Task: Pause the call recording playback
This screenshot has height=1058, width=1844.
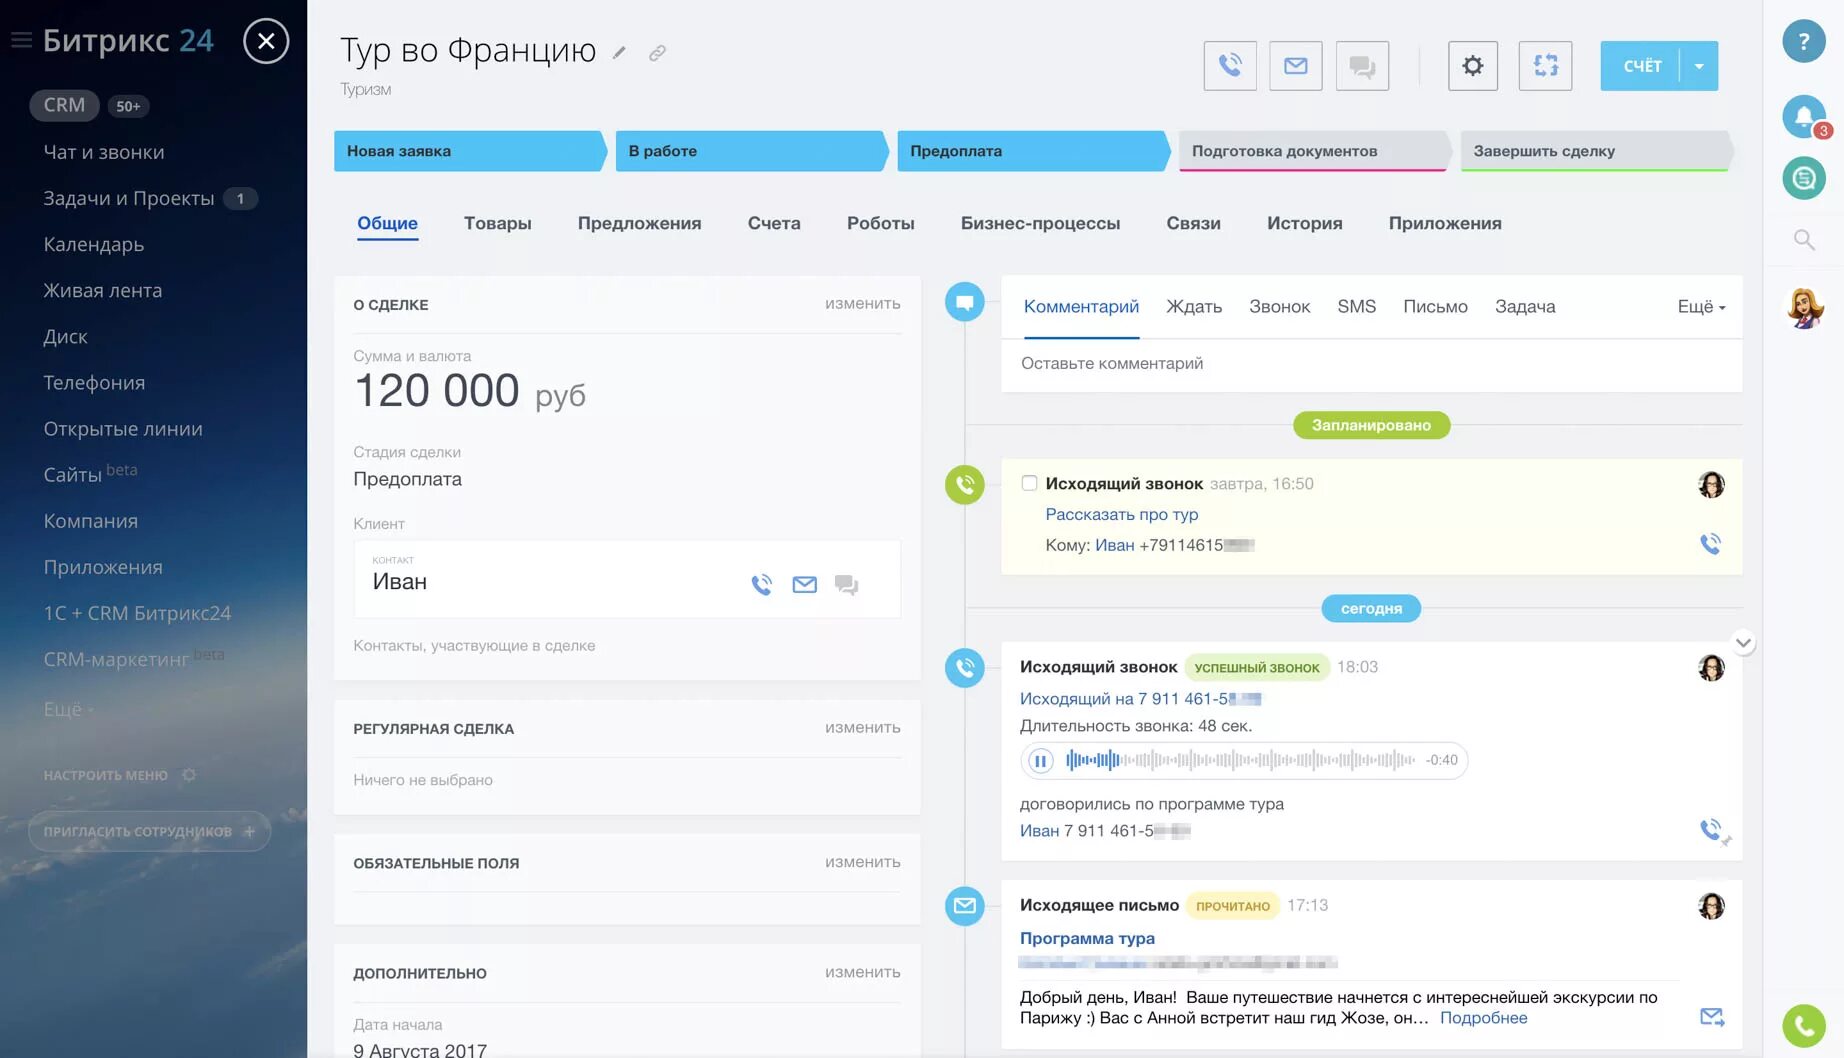Action: [1040, 760]
